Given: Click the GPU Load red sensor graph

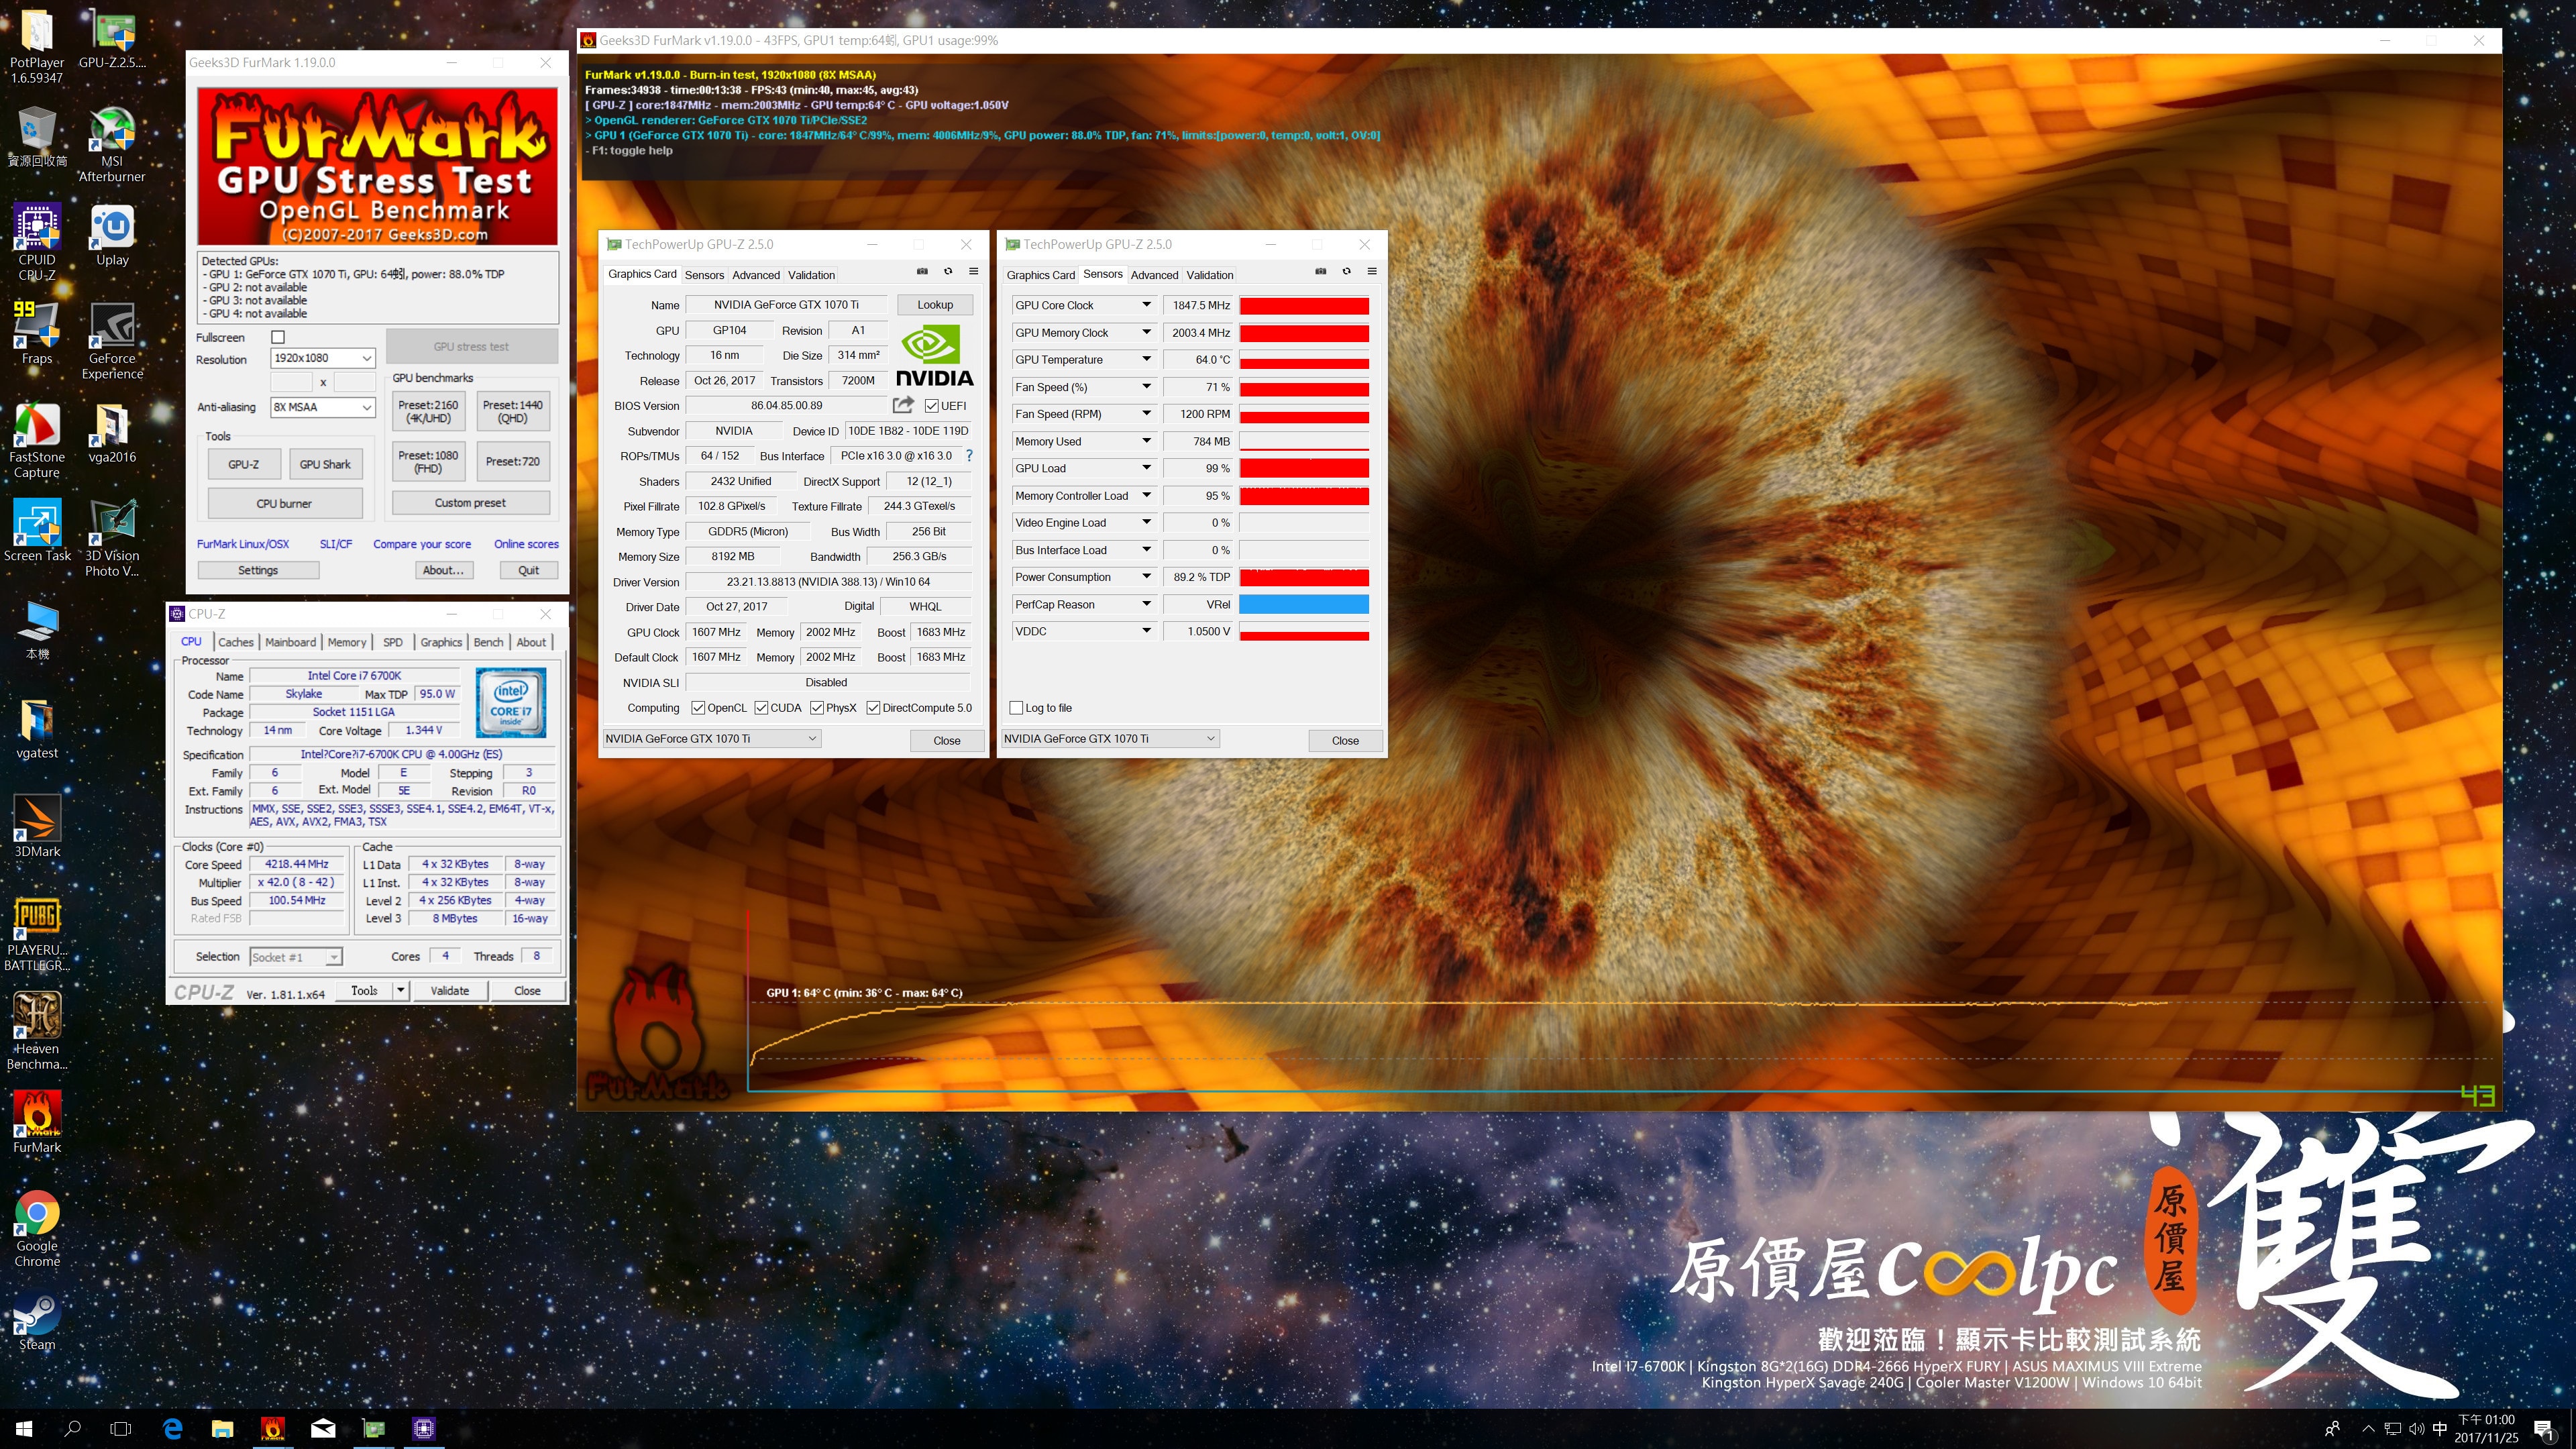Looking at the screenshot, I should pyautogui.click(x=1304, y=468).
